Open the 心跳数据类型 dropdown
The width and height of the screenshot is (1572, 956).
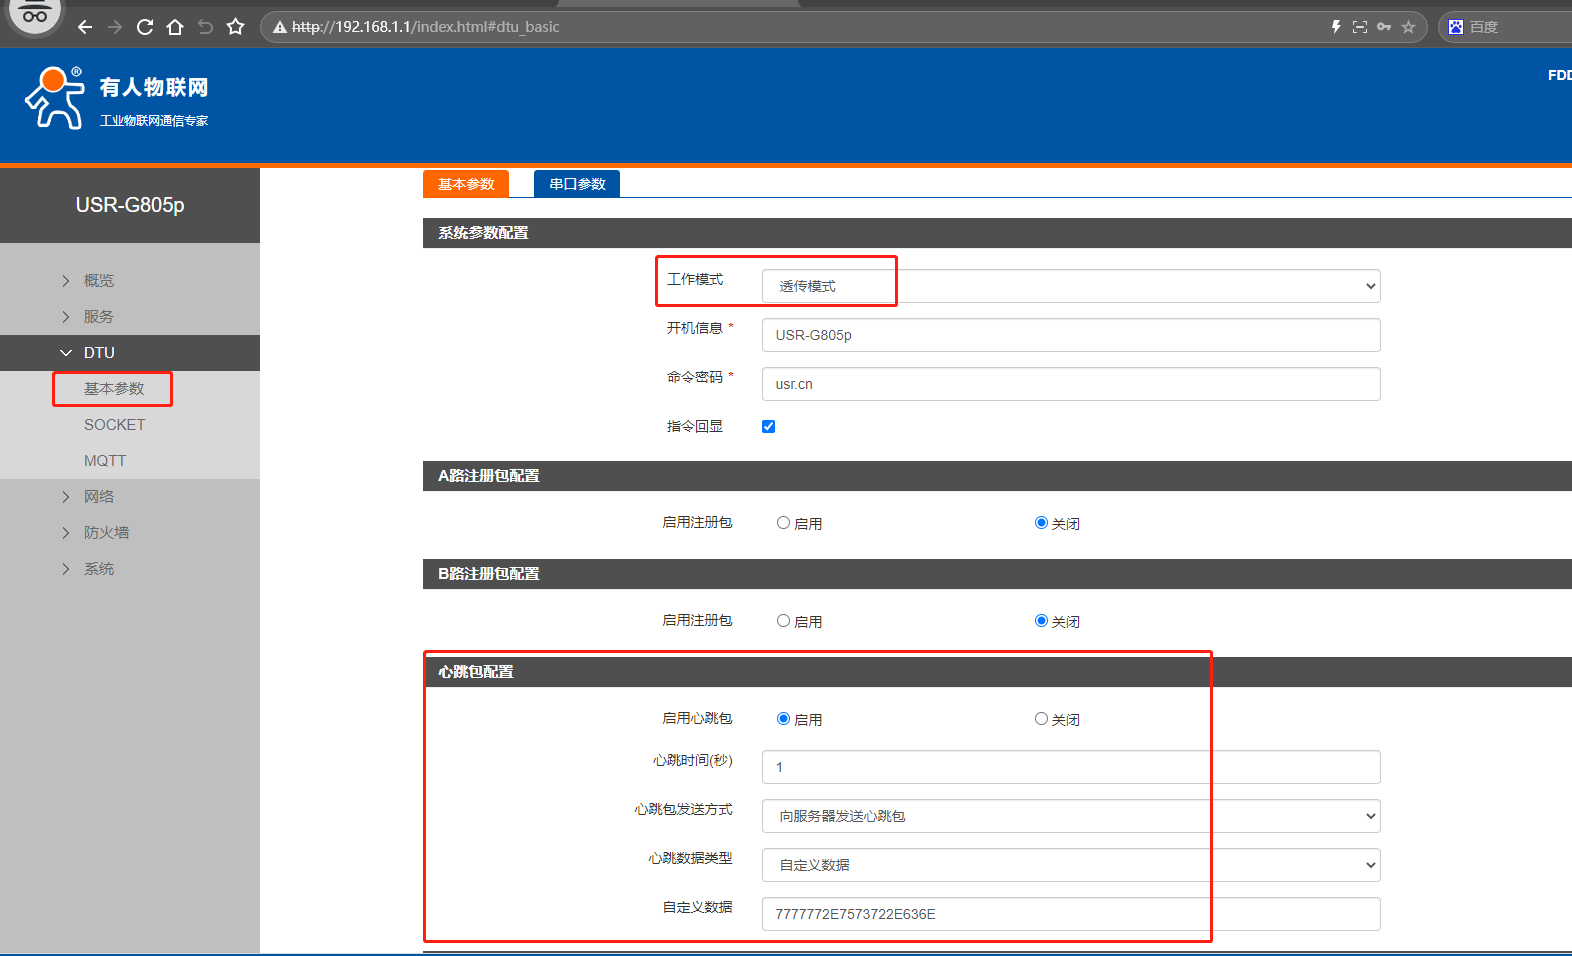point(1070,865)
